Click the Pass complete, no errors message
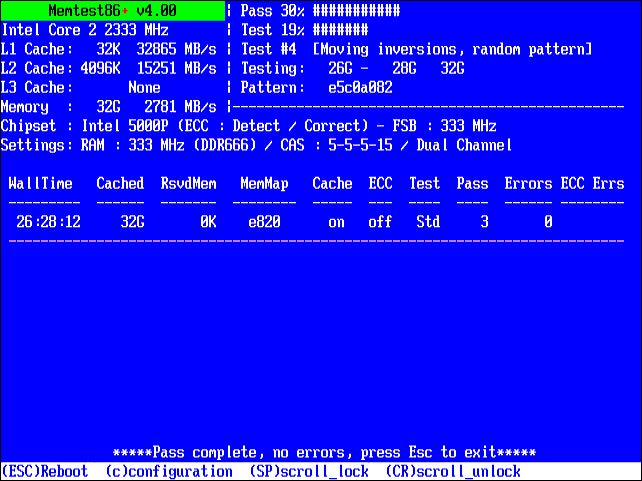 tap(324, 453)
